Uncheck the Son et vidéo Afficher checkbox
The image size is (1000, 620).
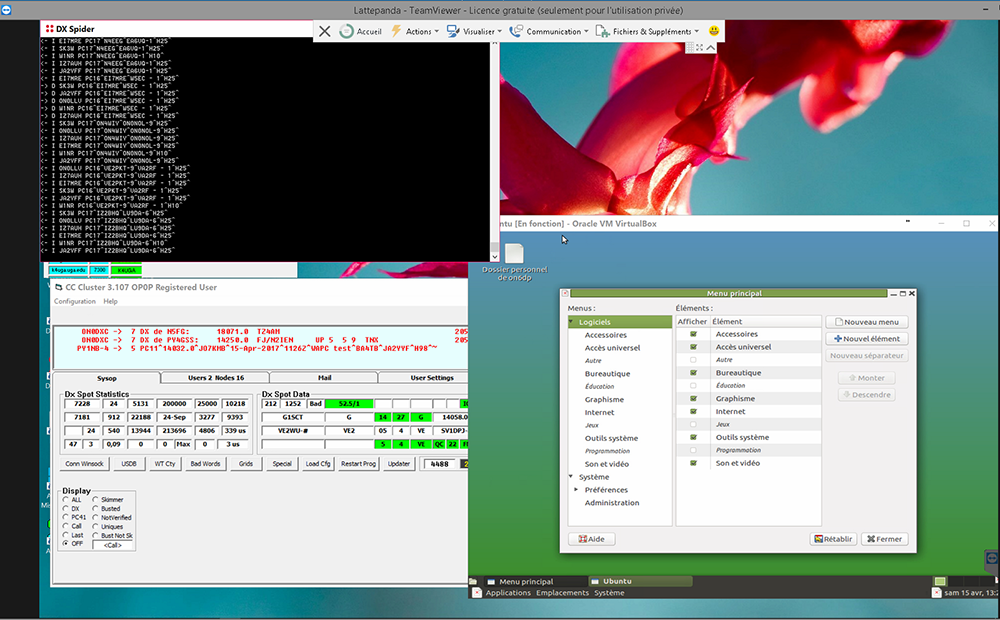coord(693,463)
